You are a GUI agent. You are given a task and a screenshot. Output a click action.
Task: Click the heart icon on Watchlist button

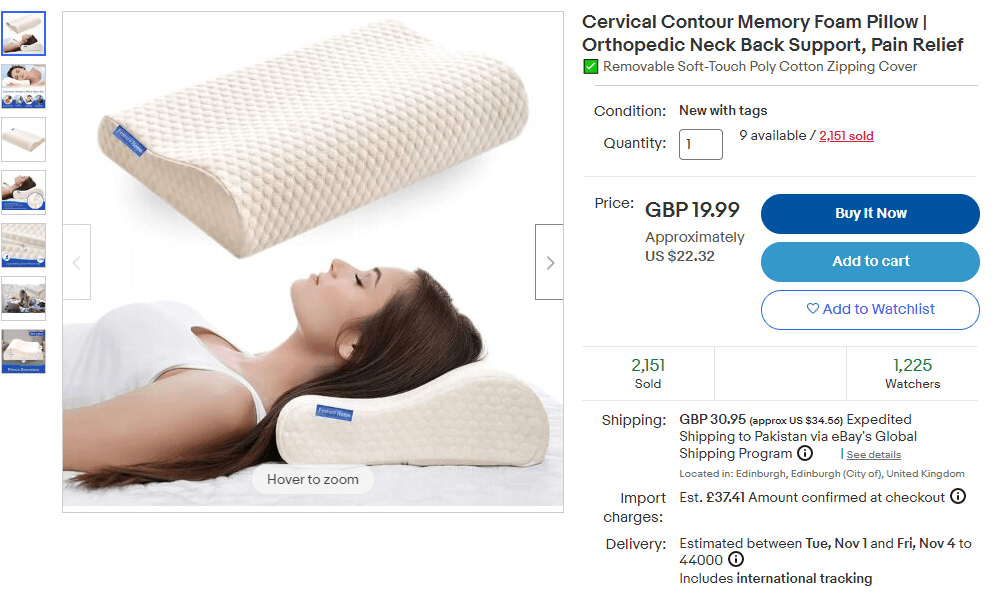tap(813, 309)
